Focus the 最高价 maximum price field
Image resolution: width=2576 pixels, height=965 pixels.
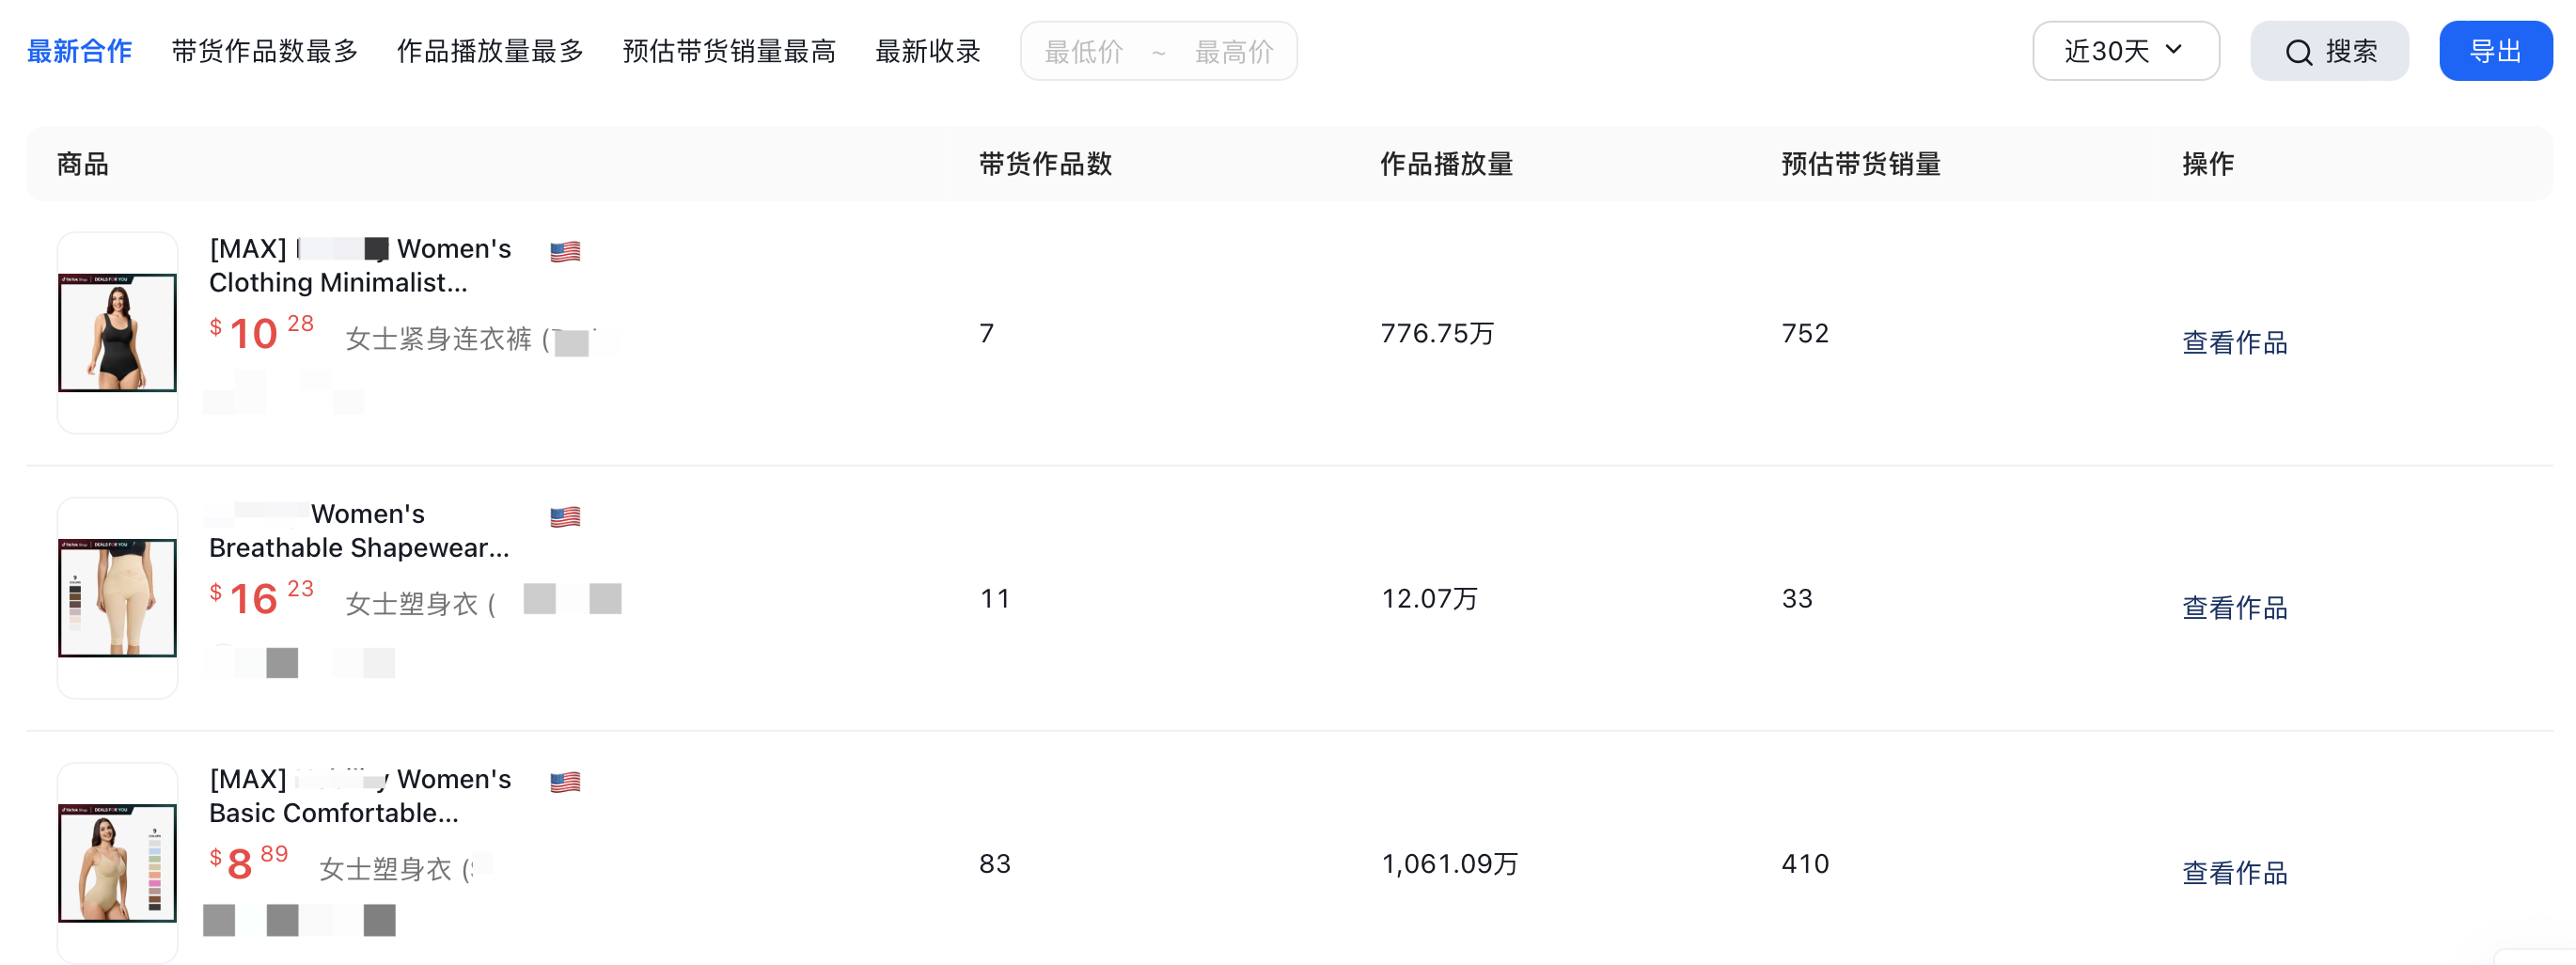pyautogui.click(x=1234, y=51)
